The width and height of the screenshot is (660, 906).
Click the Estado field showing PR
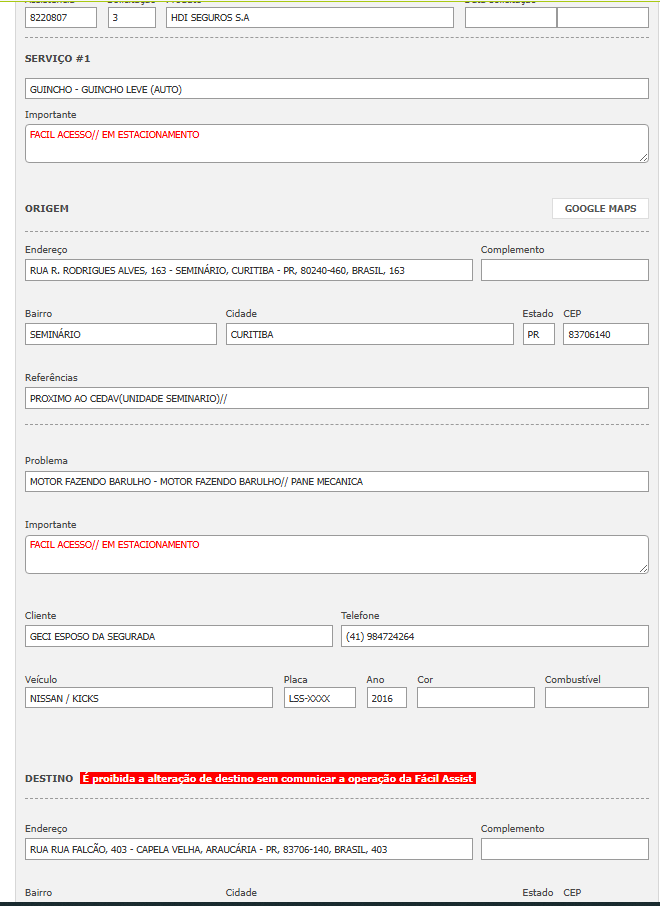(x=538, y=334)
